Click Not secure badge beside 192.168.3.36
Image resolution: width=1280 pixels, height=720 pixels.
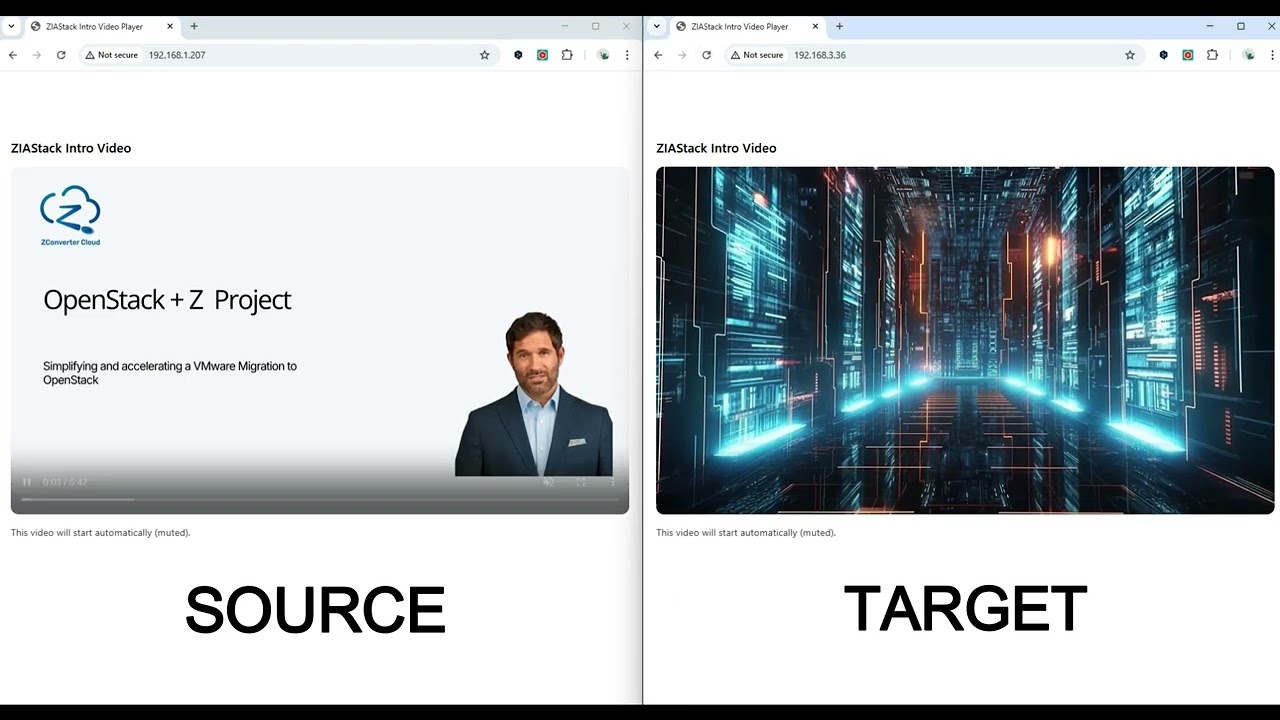(757, 55)
